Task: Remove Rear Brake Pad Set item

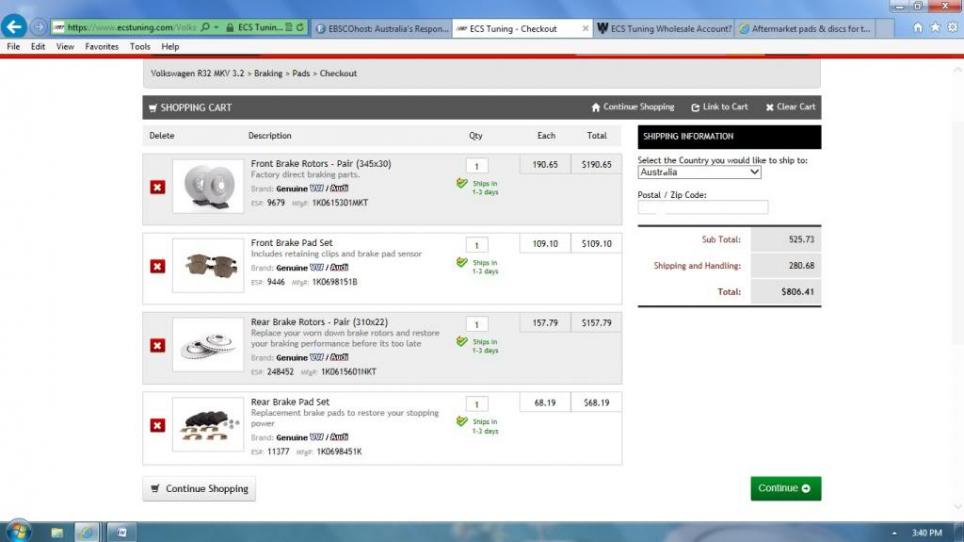Action: pos(157,425)
